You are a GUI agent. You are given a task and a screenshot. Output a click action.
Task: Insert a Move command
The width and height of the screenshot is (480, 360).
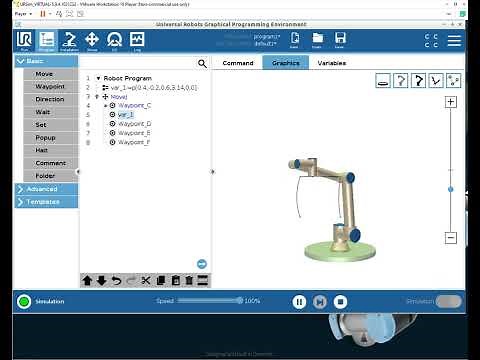tap(51, 74)
